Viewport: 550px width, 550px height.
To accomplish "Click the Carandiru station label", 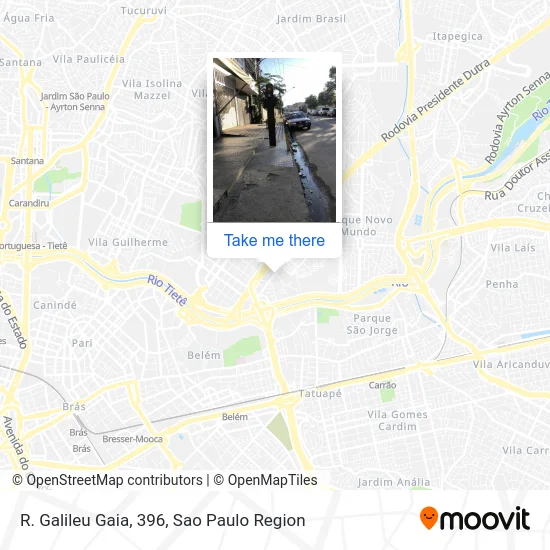I will [29, 203].
